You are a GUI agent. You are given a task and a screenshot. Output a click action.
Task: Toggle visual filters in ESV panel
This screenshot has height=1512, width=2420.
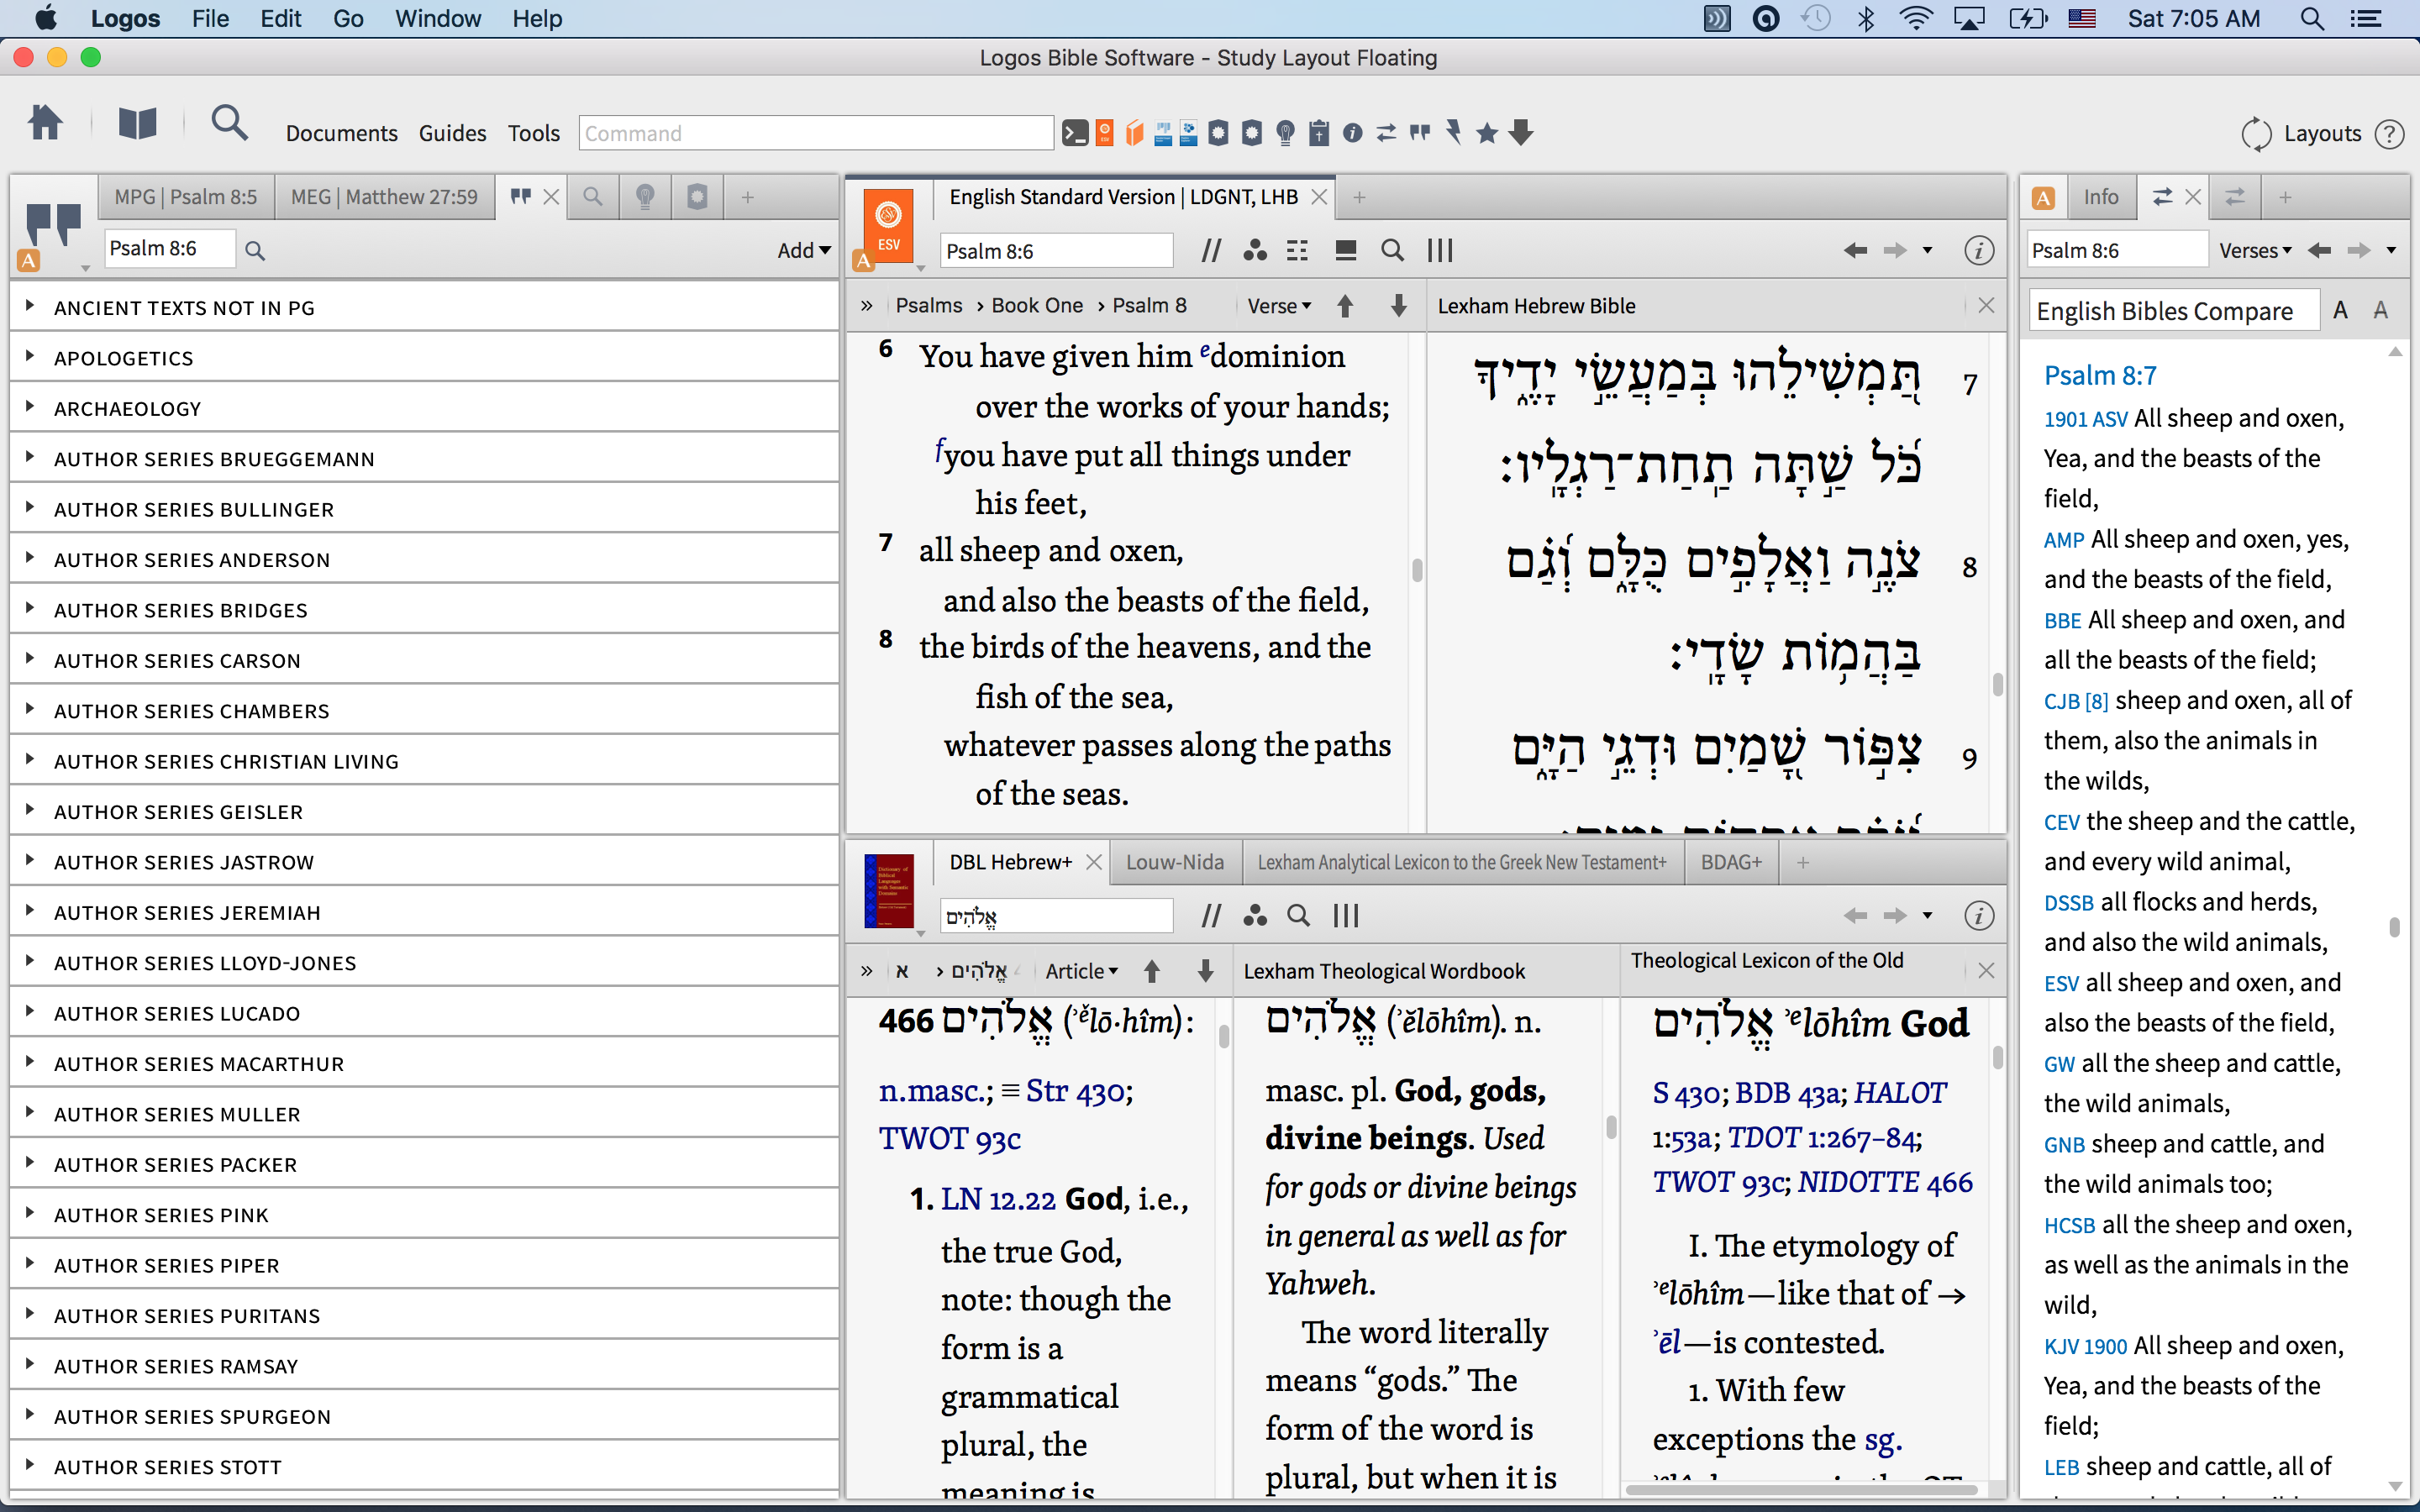click(1255, 250)
